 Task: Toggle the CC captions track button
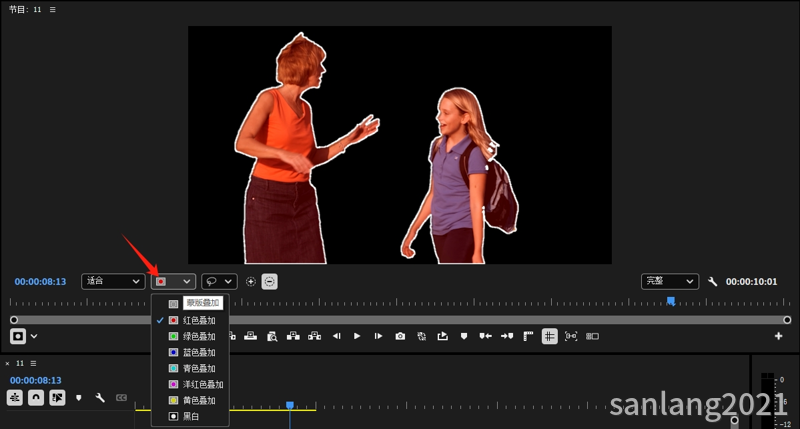[121, 397]
